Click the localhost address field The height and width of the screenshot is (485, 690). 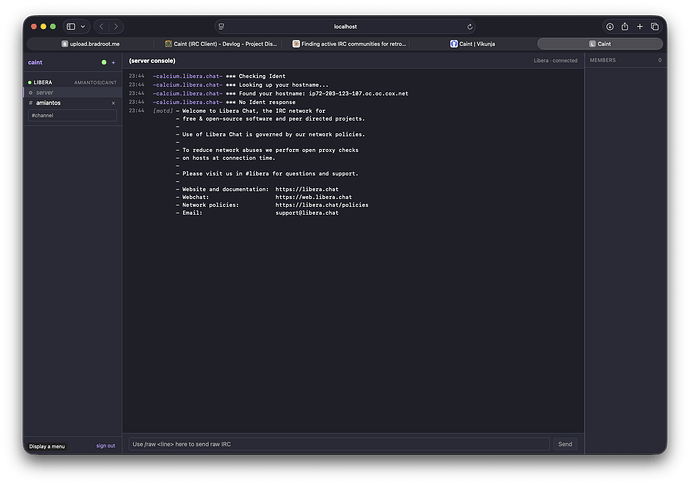345,27
